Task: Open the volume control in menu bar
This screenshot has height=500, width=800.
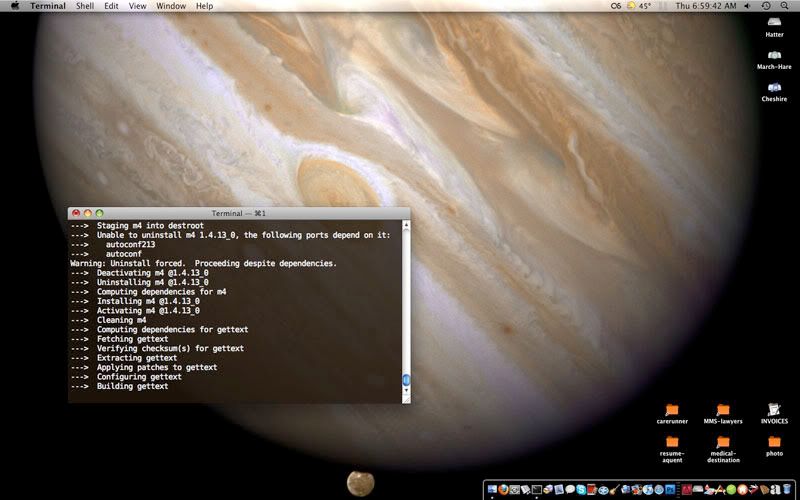Action: click(x=748, y=6)
